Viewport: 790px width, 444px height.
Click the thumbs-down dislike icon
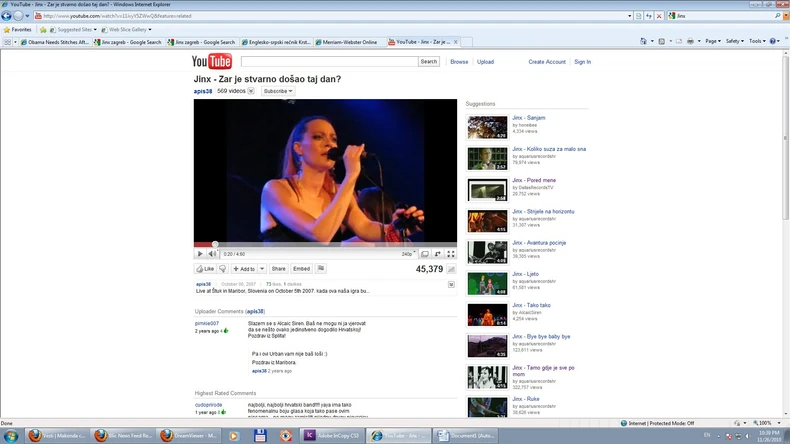pyautogui.click(x=223, y=269)
